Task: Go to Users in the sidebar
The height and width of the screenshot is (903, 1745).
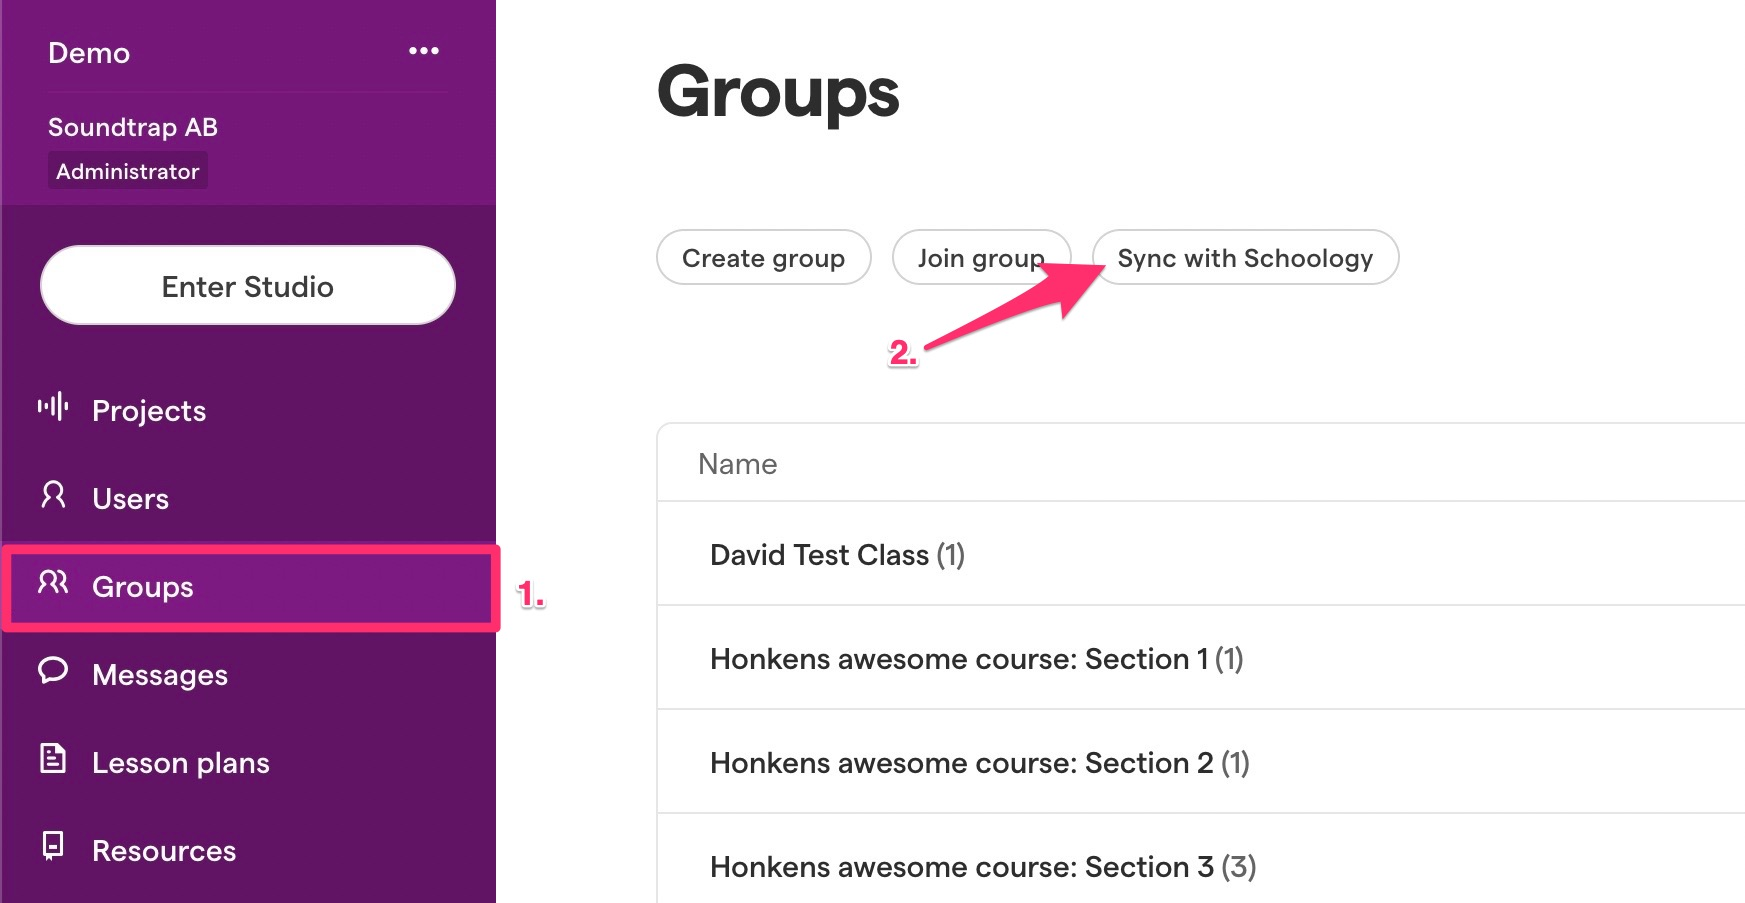Action: point(130,499)
